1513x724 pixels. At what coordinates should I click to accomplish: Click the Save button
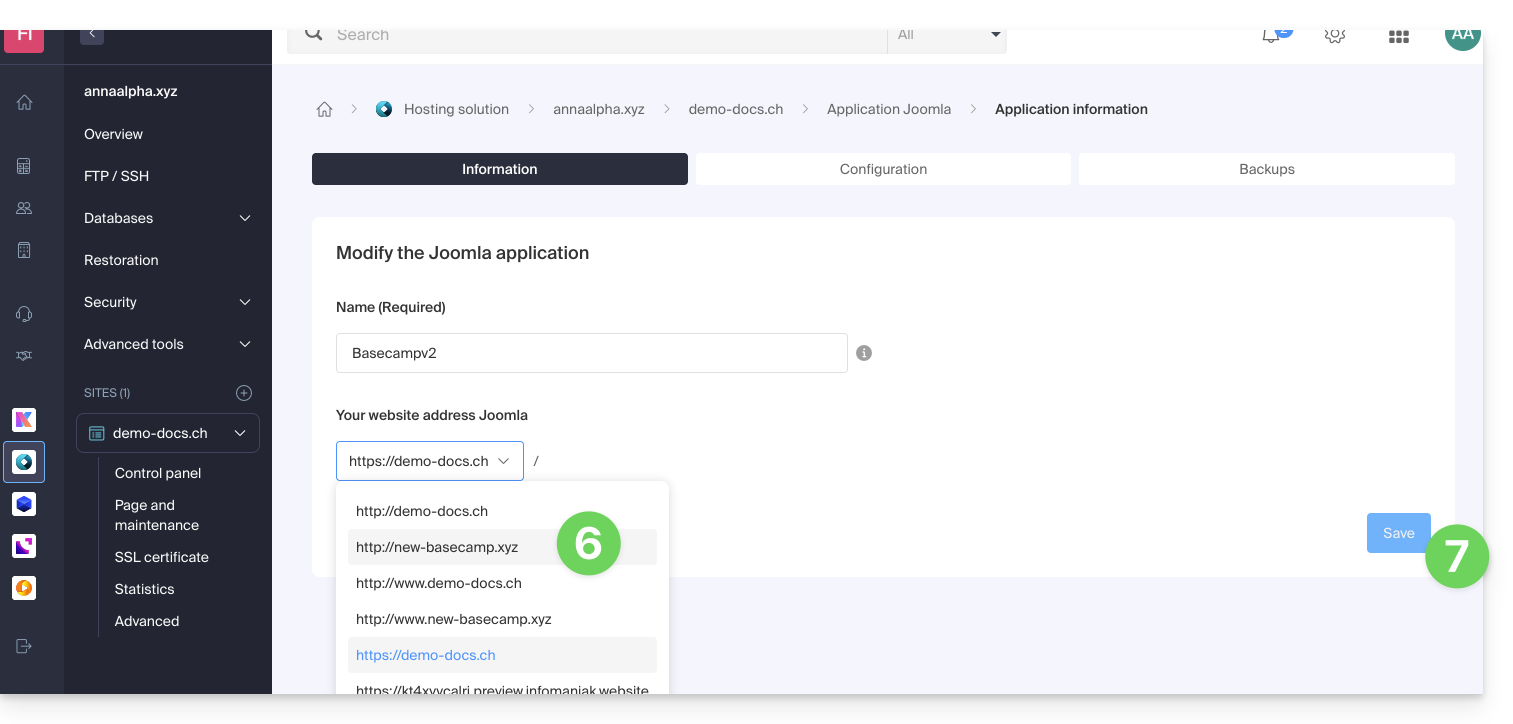point(1397,533)
